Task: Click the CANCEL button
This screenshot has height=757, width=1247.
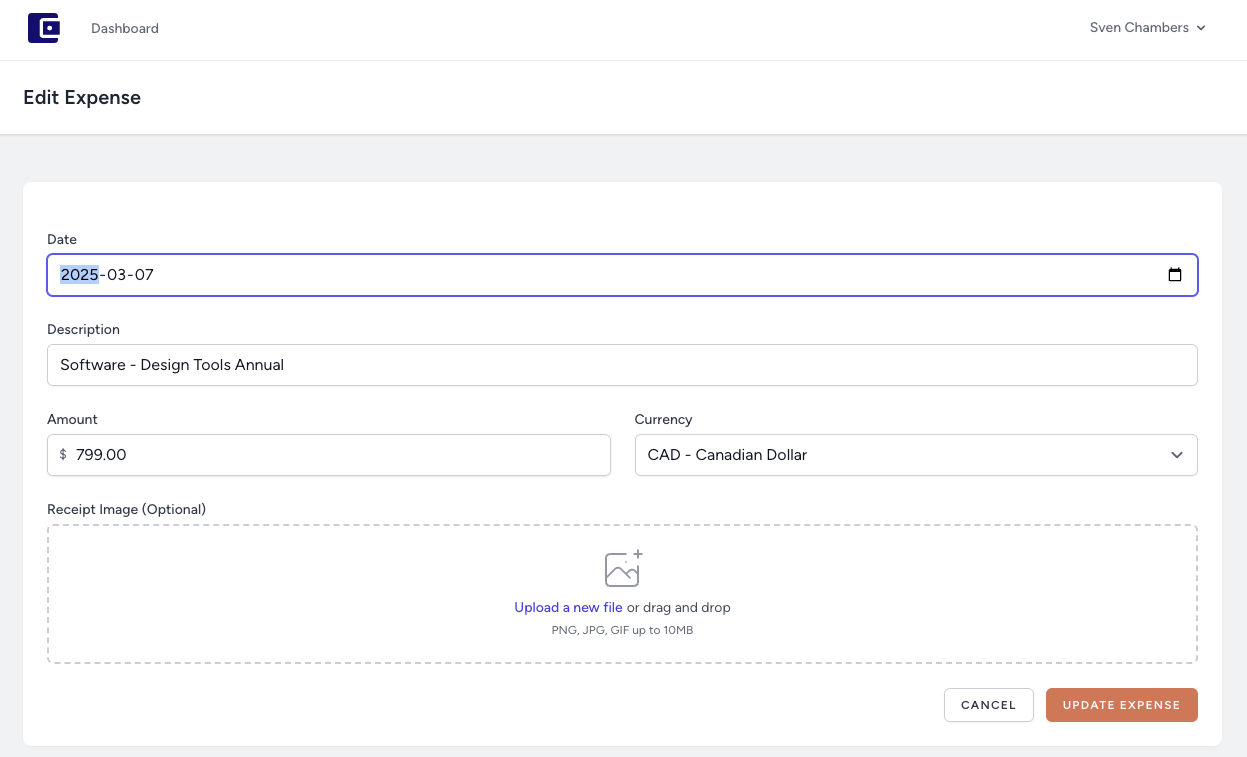Action: pyautogui.click(x=988, y=705)
